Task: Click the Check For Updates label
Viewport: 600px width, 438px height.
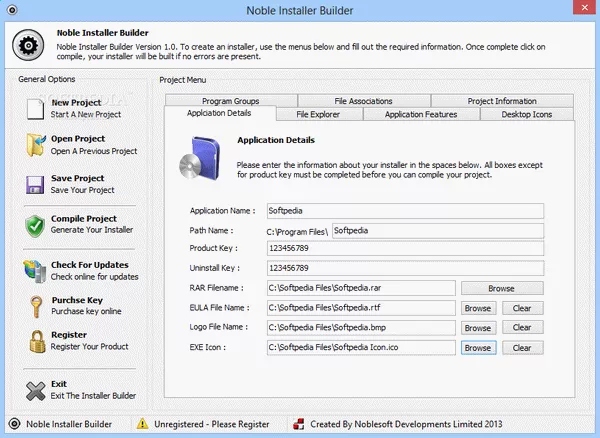Action: [x=90, y=265]
